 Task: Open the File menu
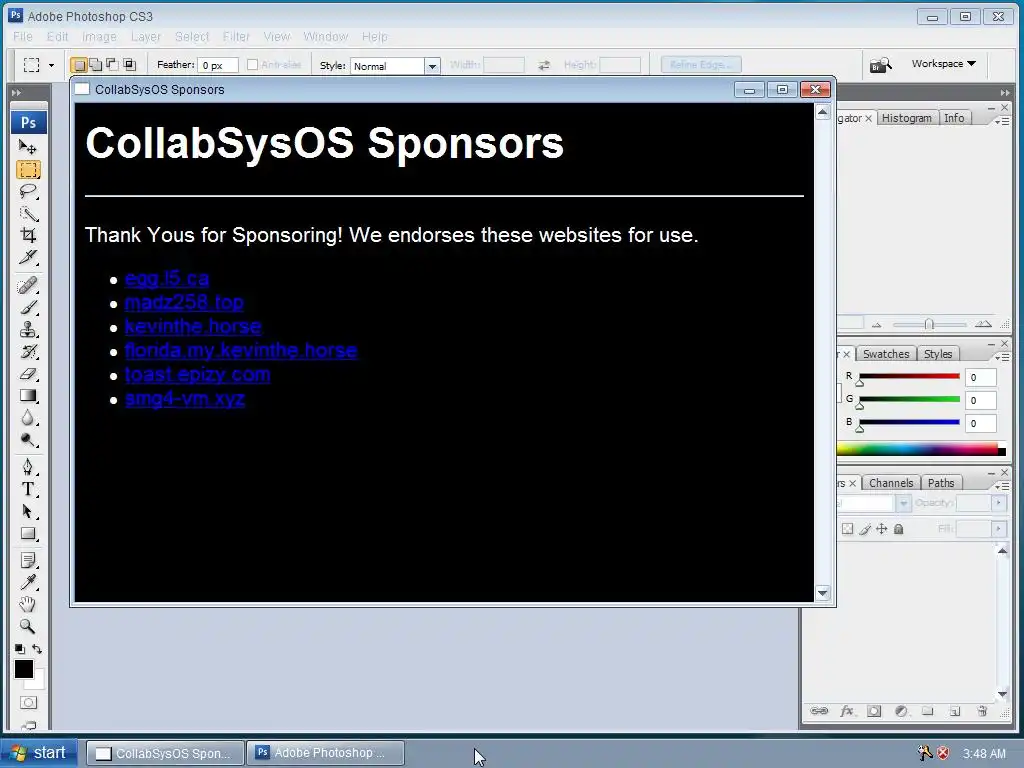click(x=23, y=37)
